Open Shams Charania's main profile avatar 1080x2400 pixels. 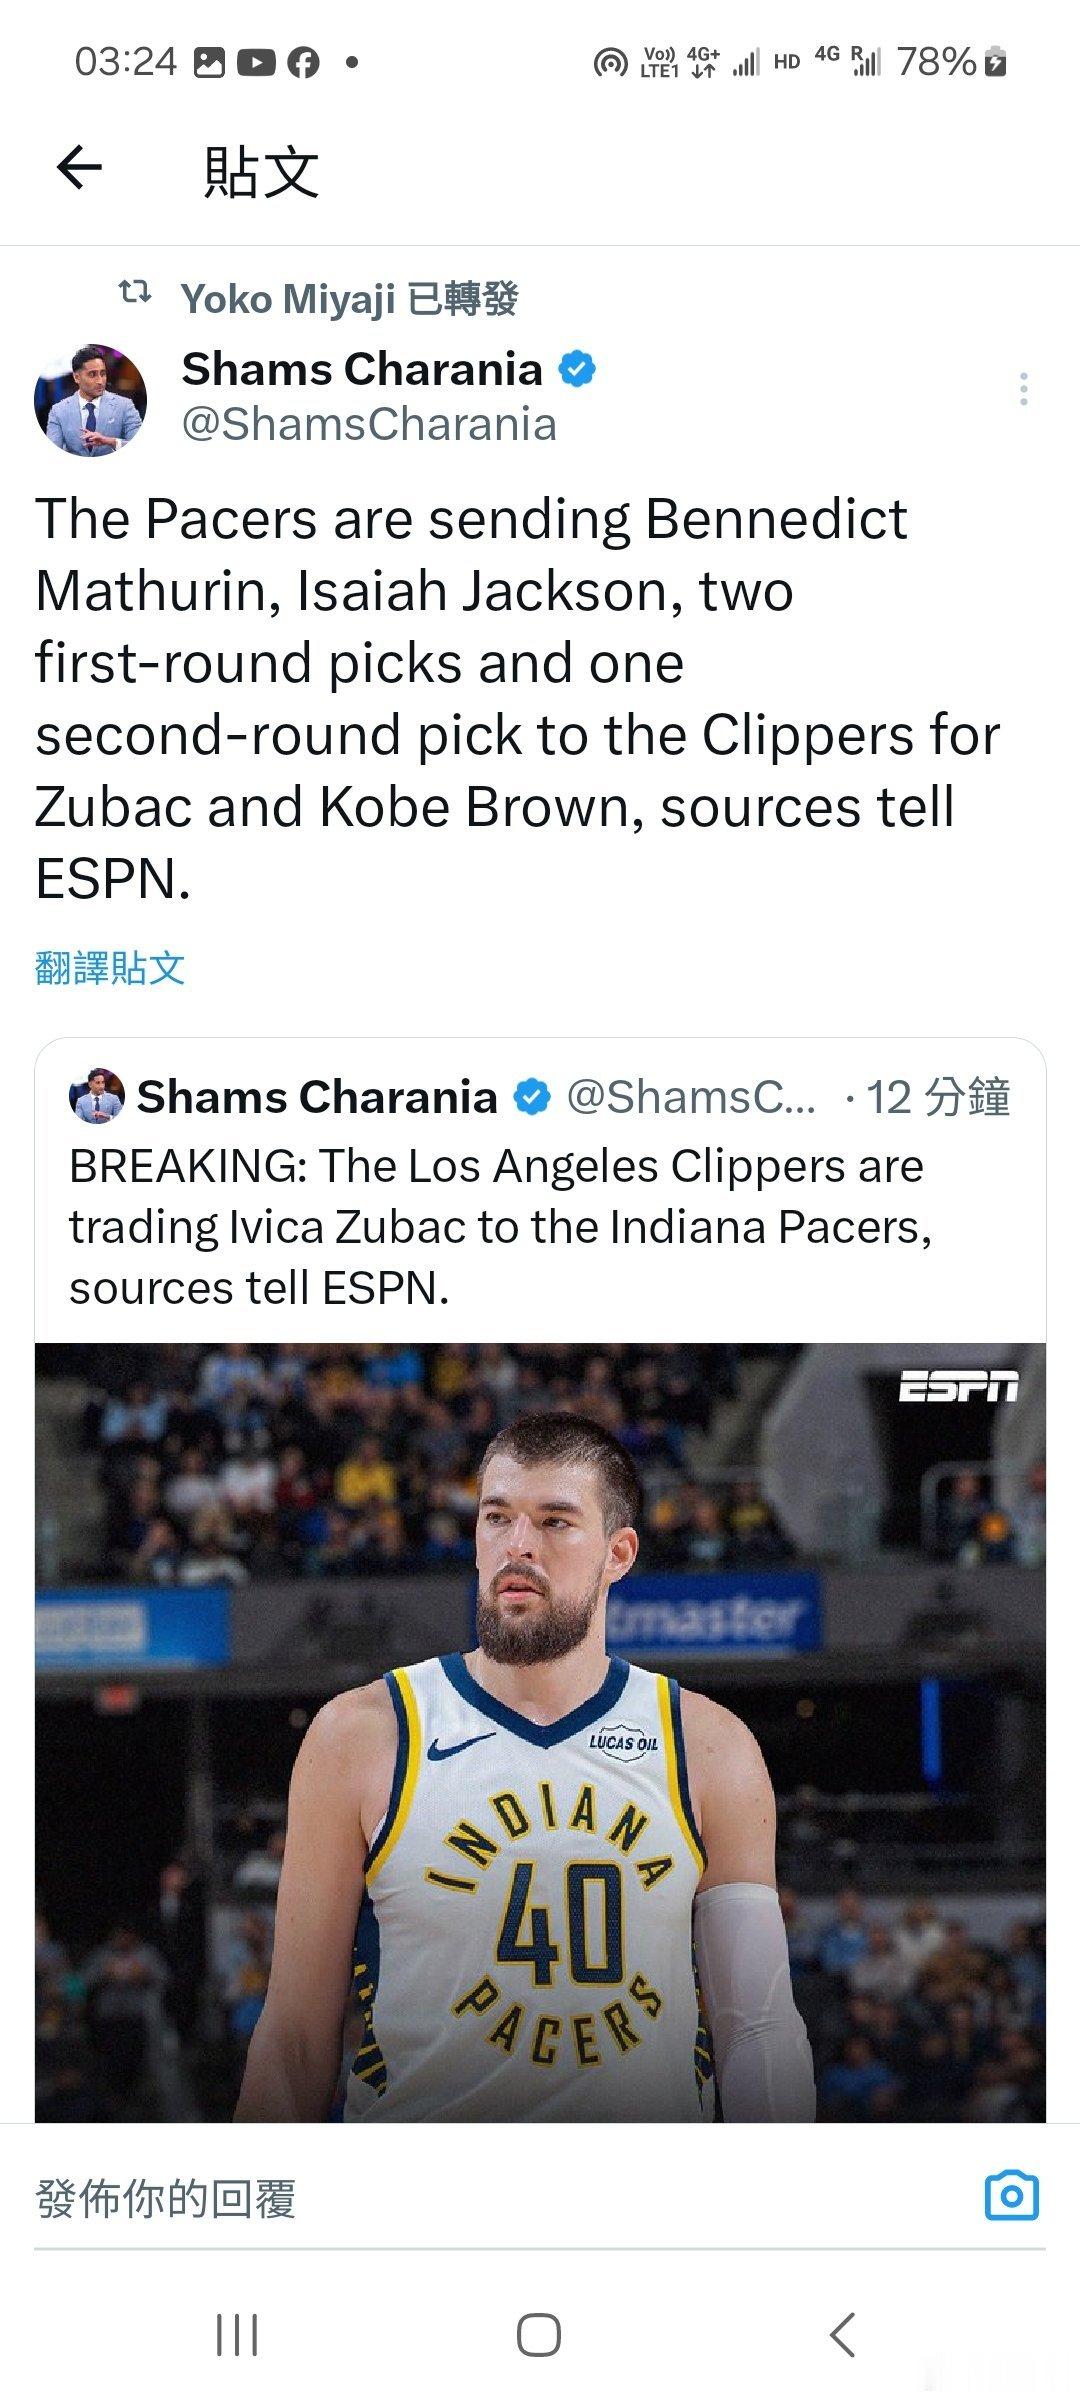[91, 400]
